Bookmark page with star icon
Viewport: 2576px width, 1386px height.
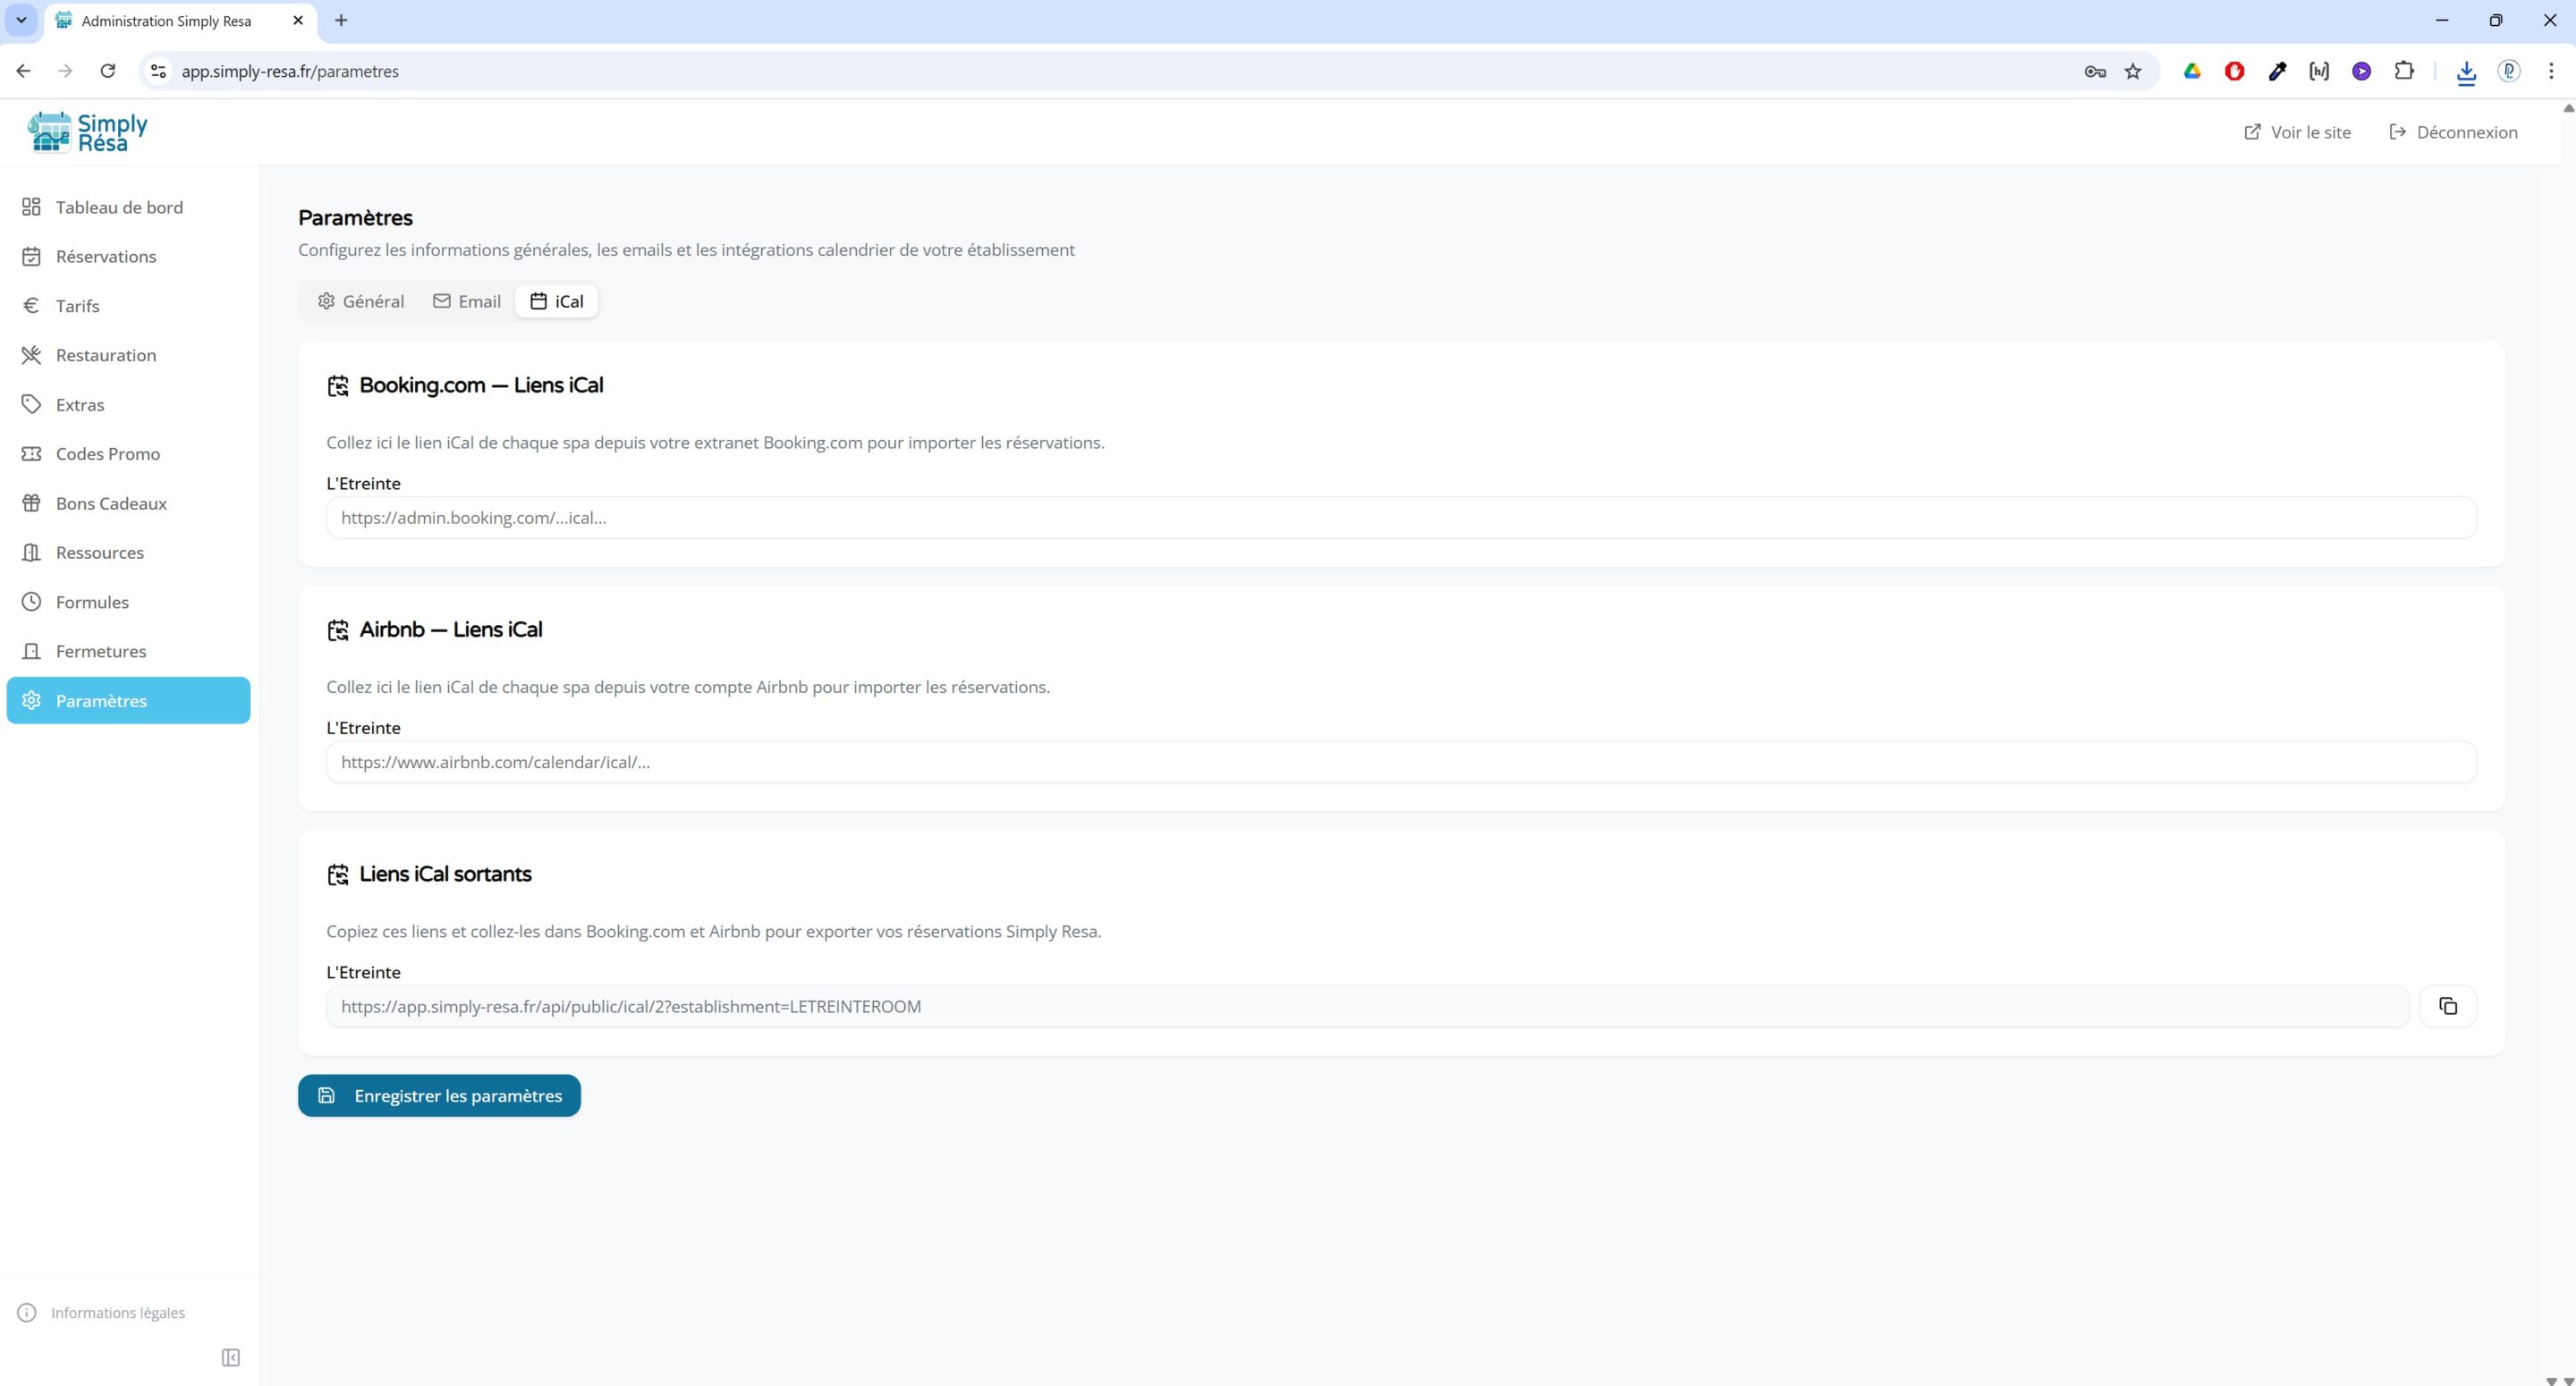[x=2133, y=71]
